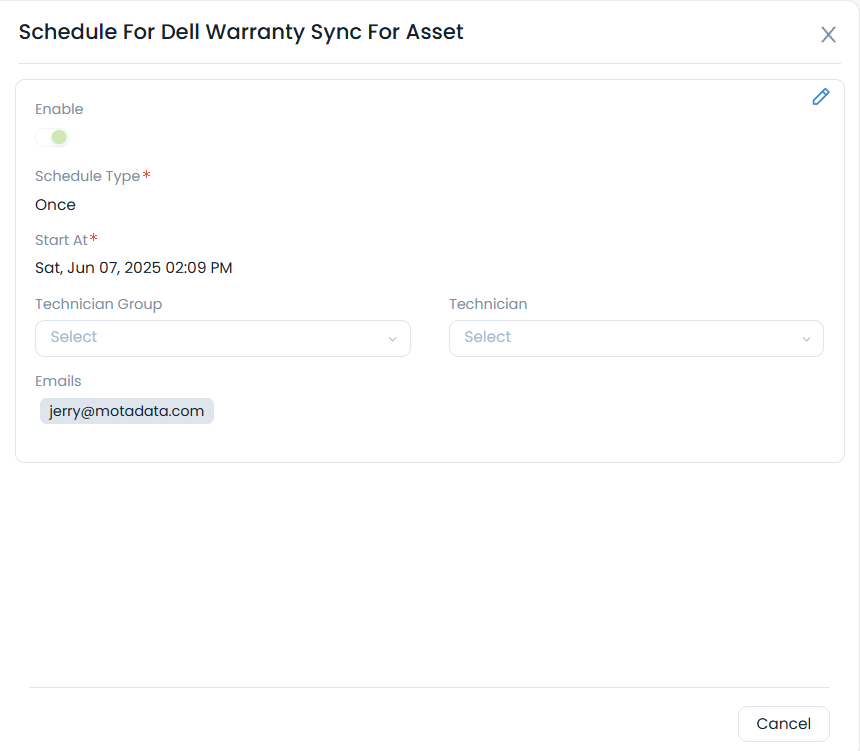Screen dimensions: 860x751
Task: Click the Schedule Type label
Action: (x=87, y=176)
